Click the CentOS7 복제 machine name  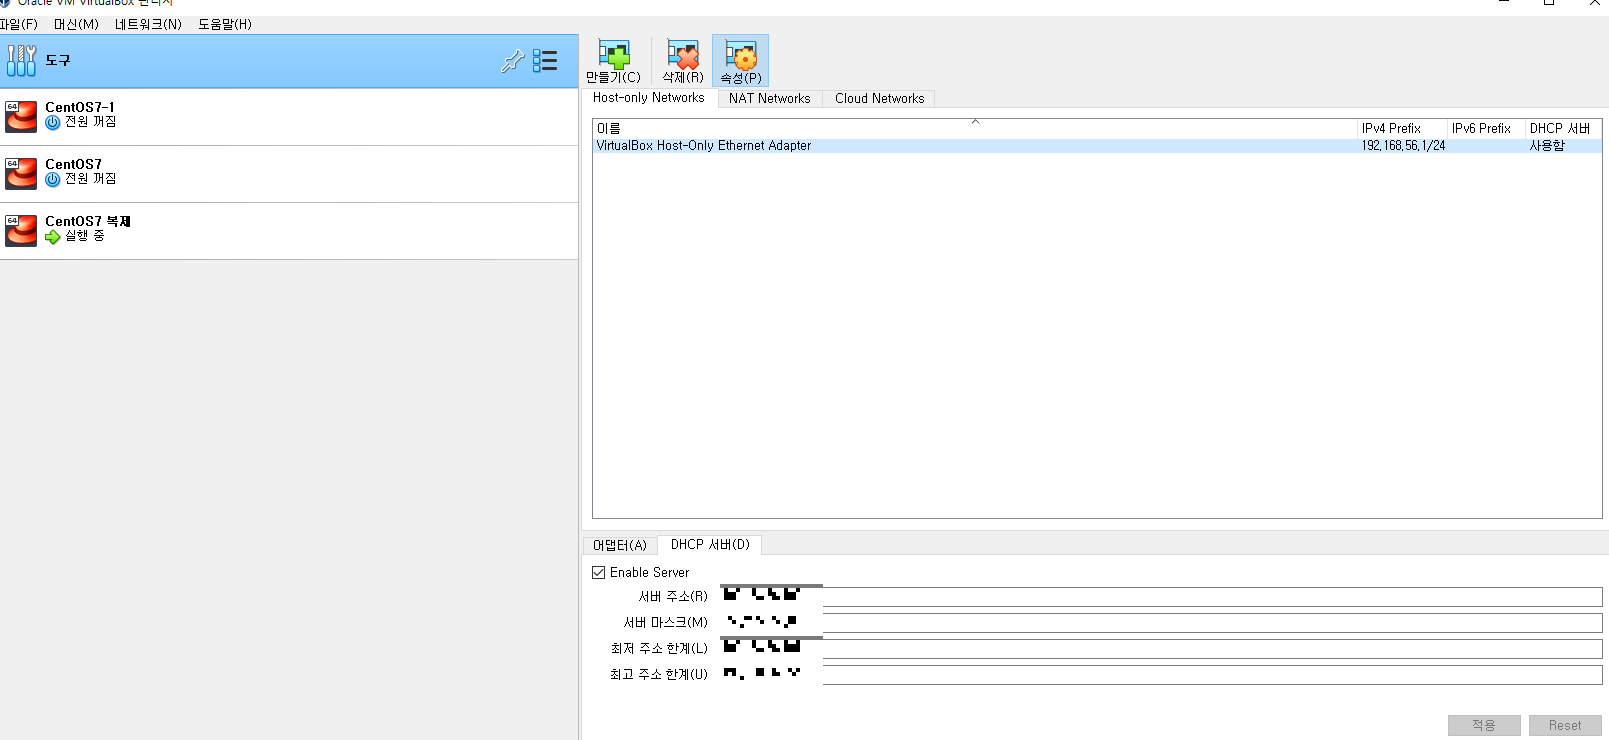click(x=88, y=221)
